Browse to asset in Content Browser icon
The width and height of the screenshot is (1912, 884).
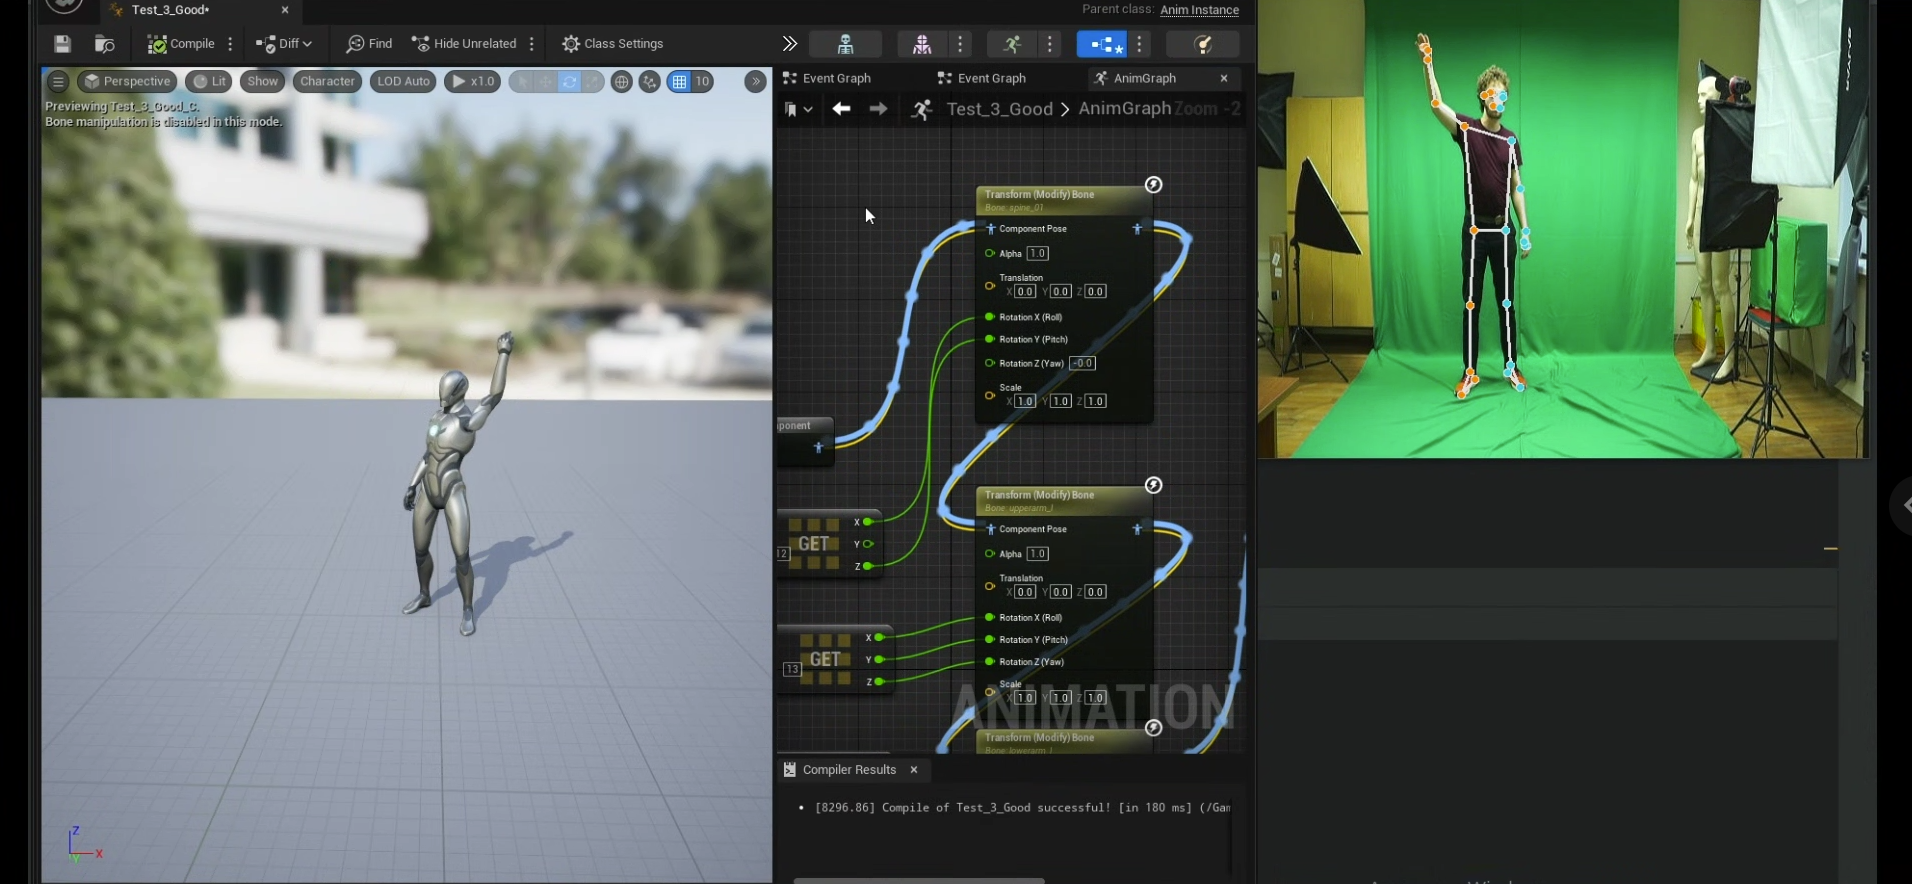[x=104, y=44]
